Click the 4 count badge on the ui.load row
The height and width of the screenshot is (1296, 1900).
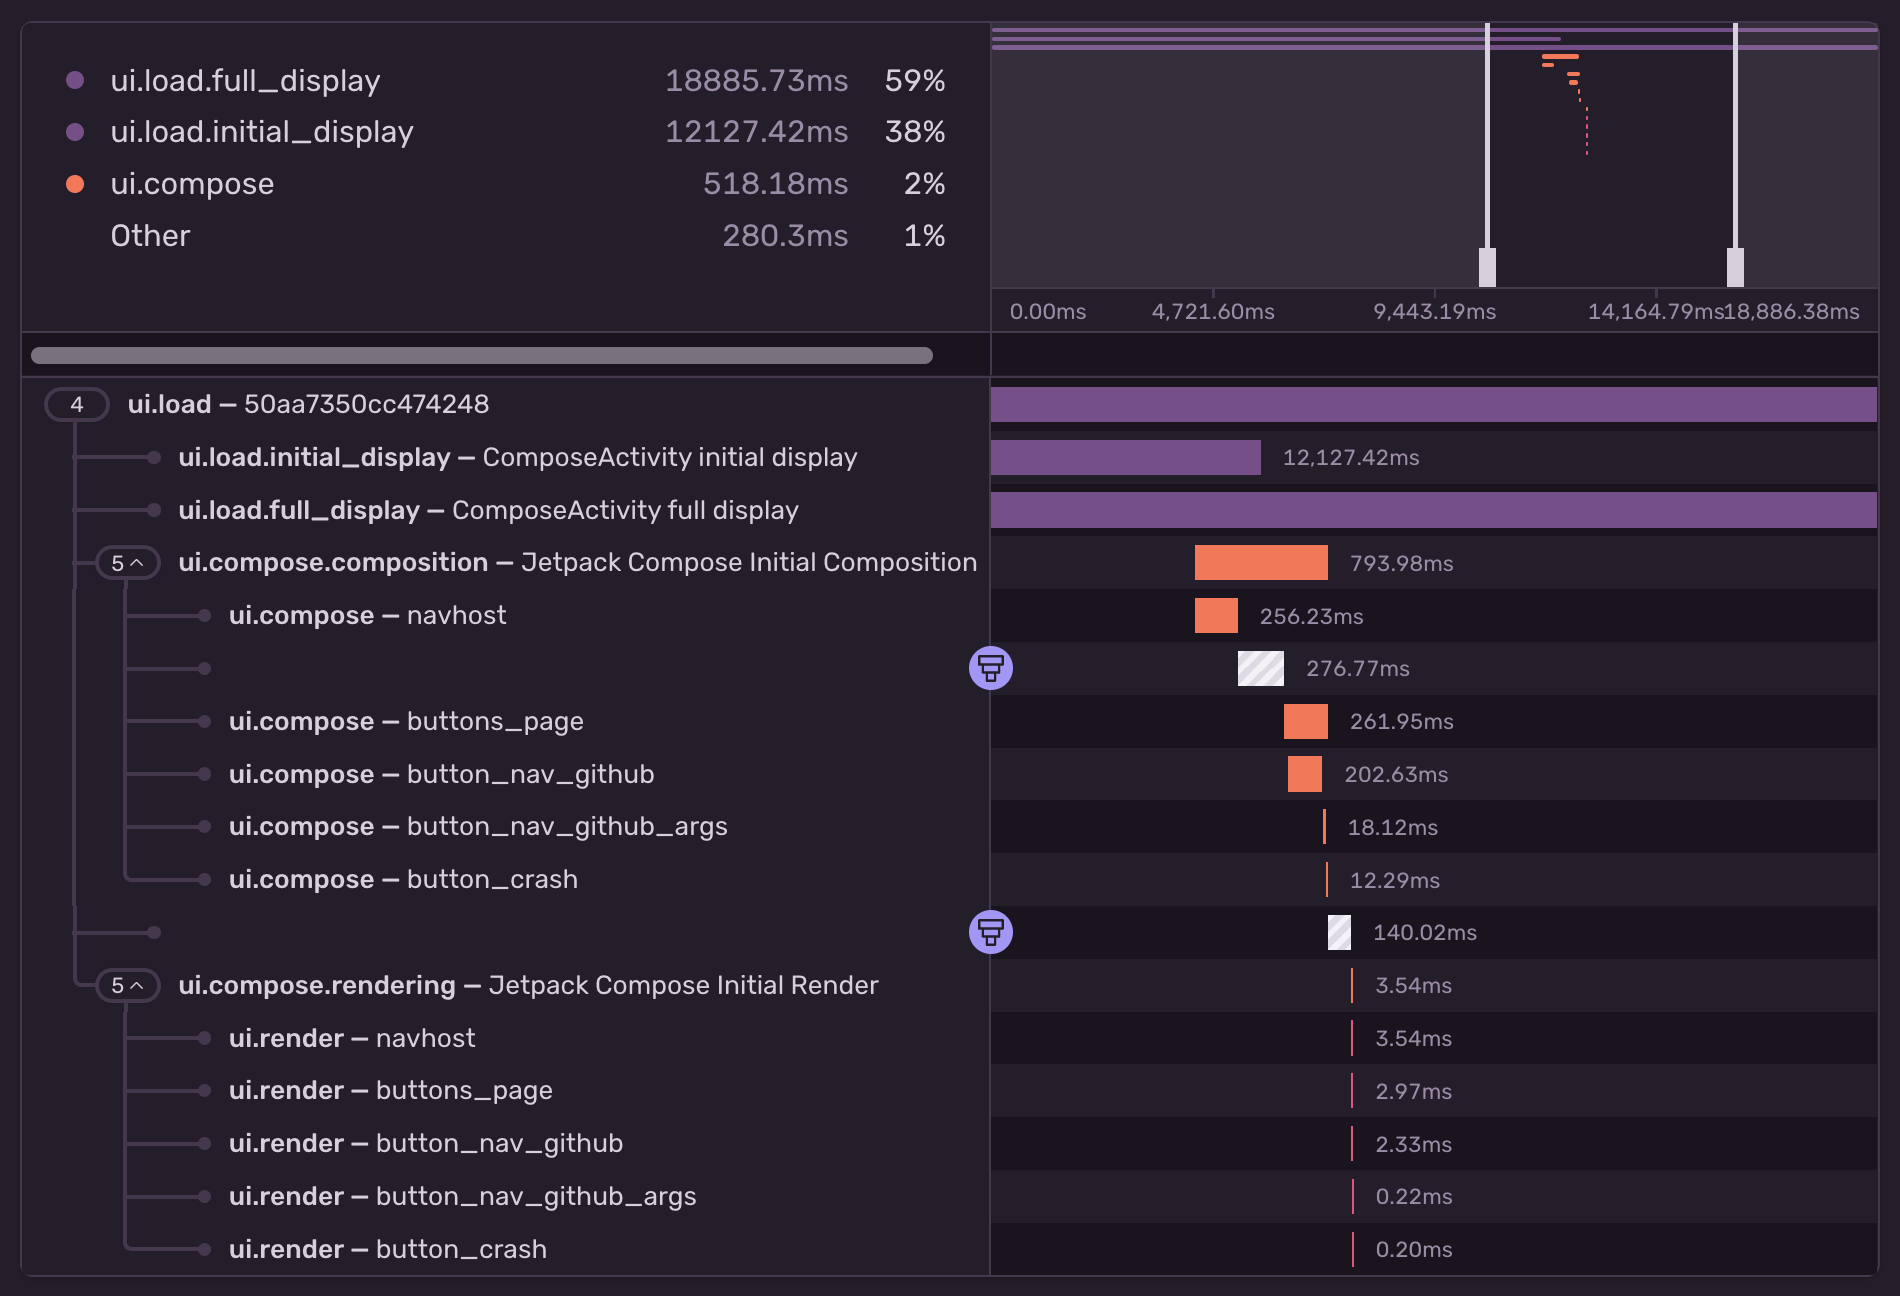pos(76,404)
